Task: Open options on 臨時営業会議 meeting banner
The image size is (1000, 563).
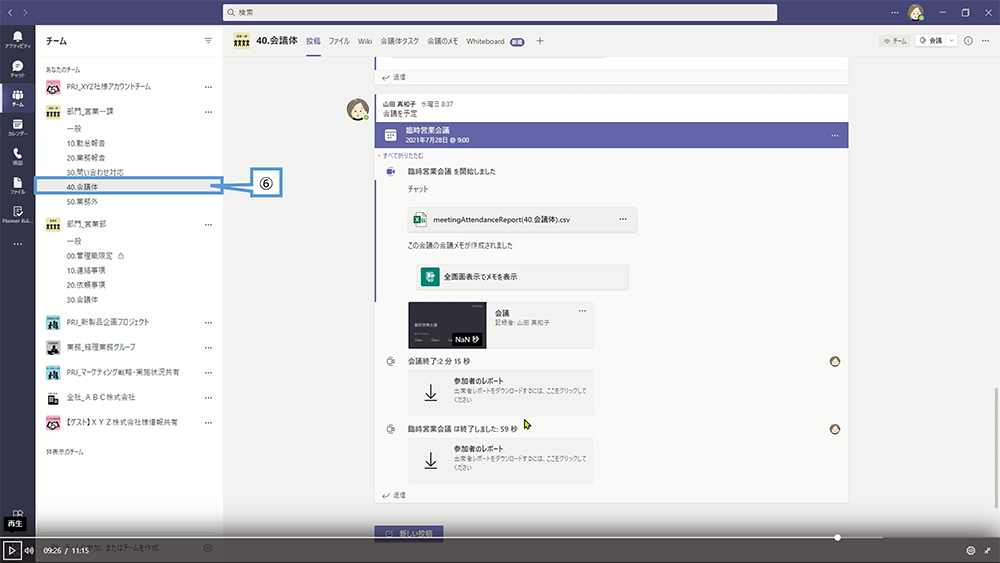Action: [834, 135]
